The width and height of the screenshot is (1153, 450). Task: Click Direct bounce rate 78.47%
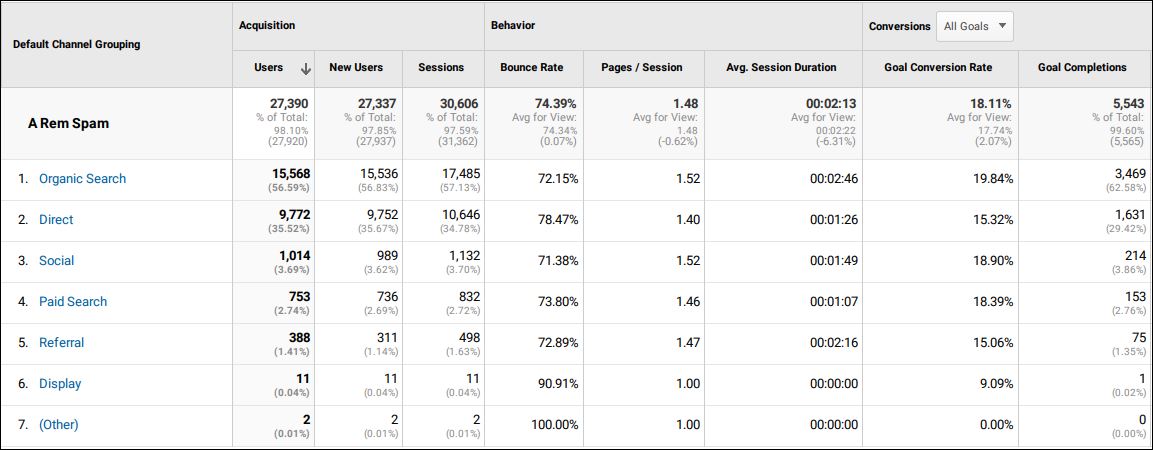pos(557,220)
